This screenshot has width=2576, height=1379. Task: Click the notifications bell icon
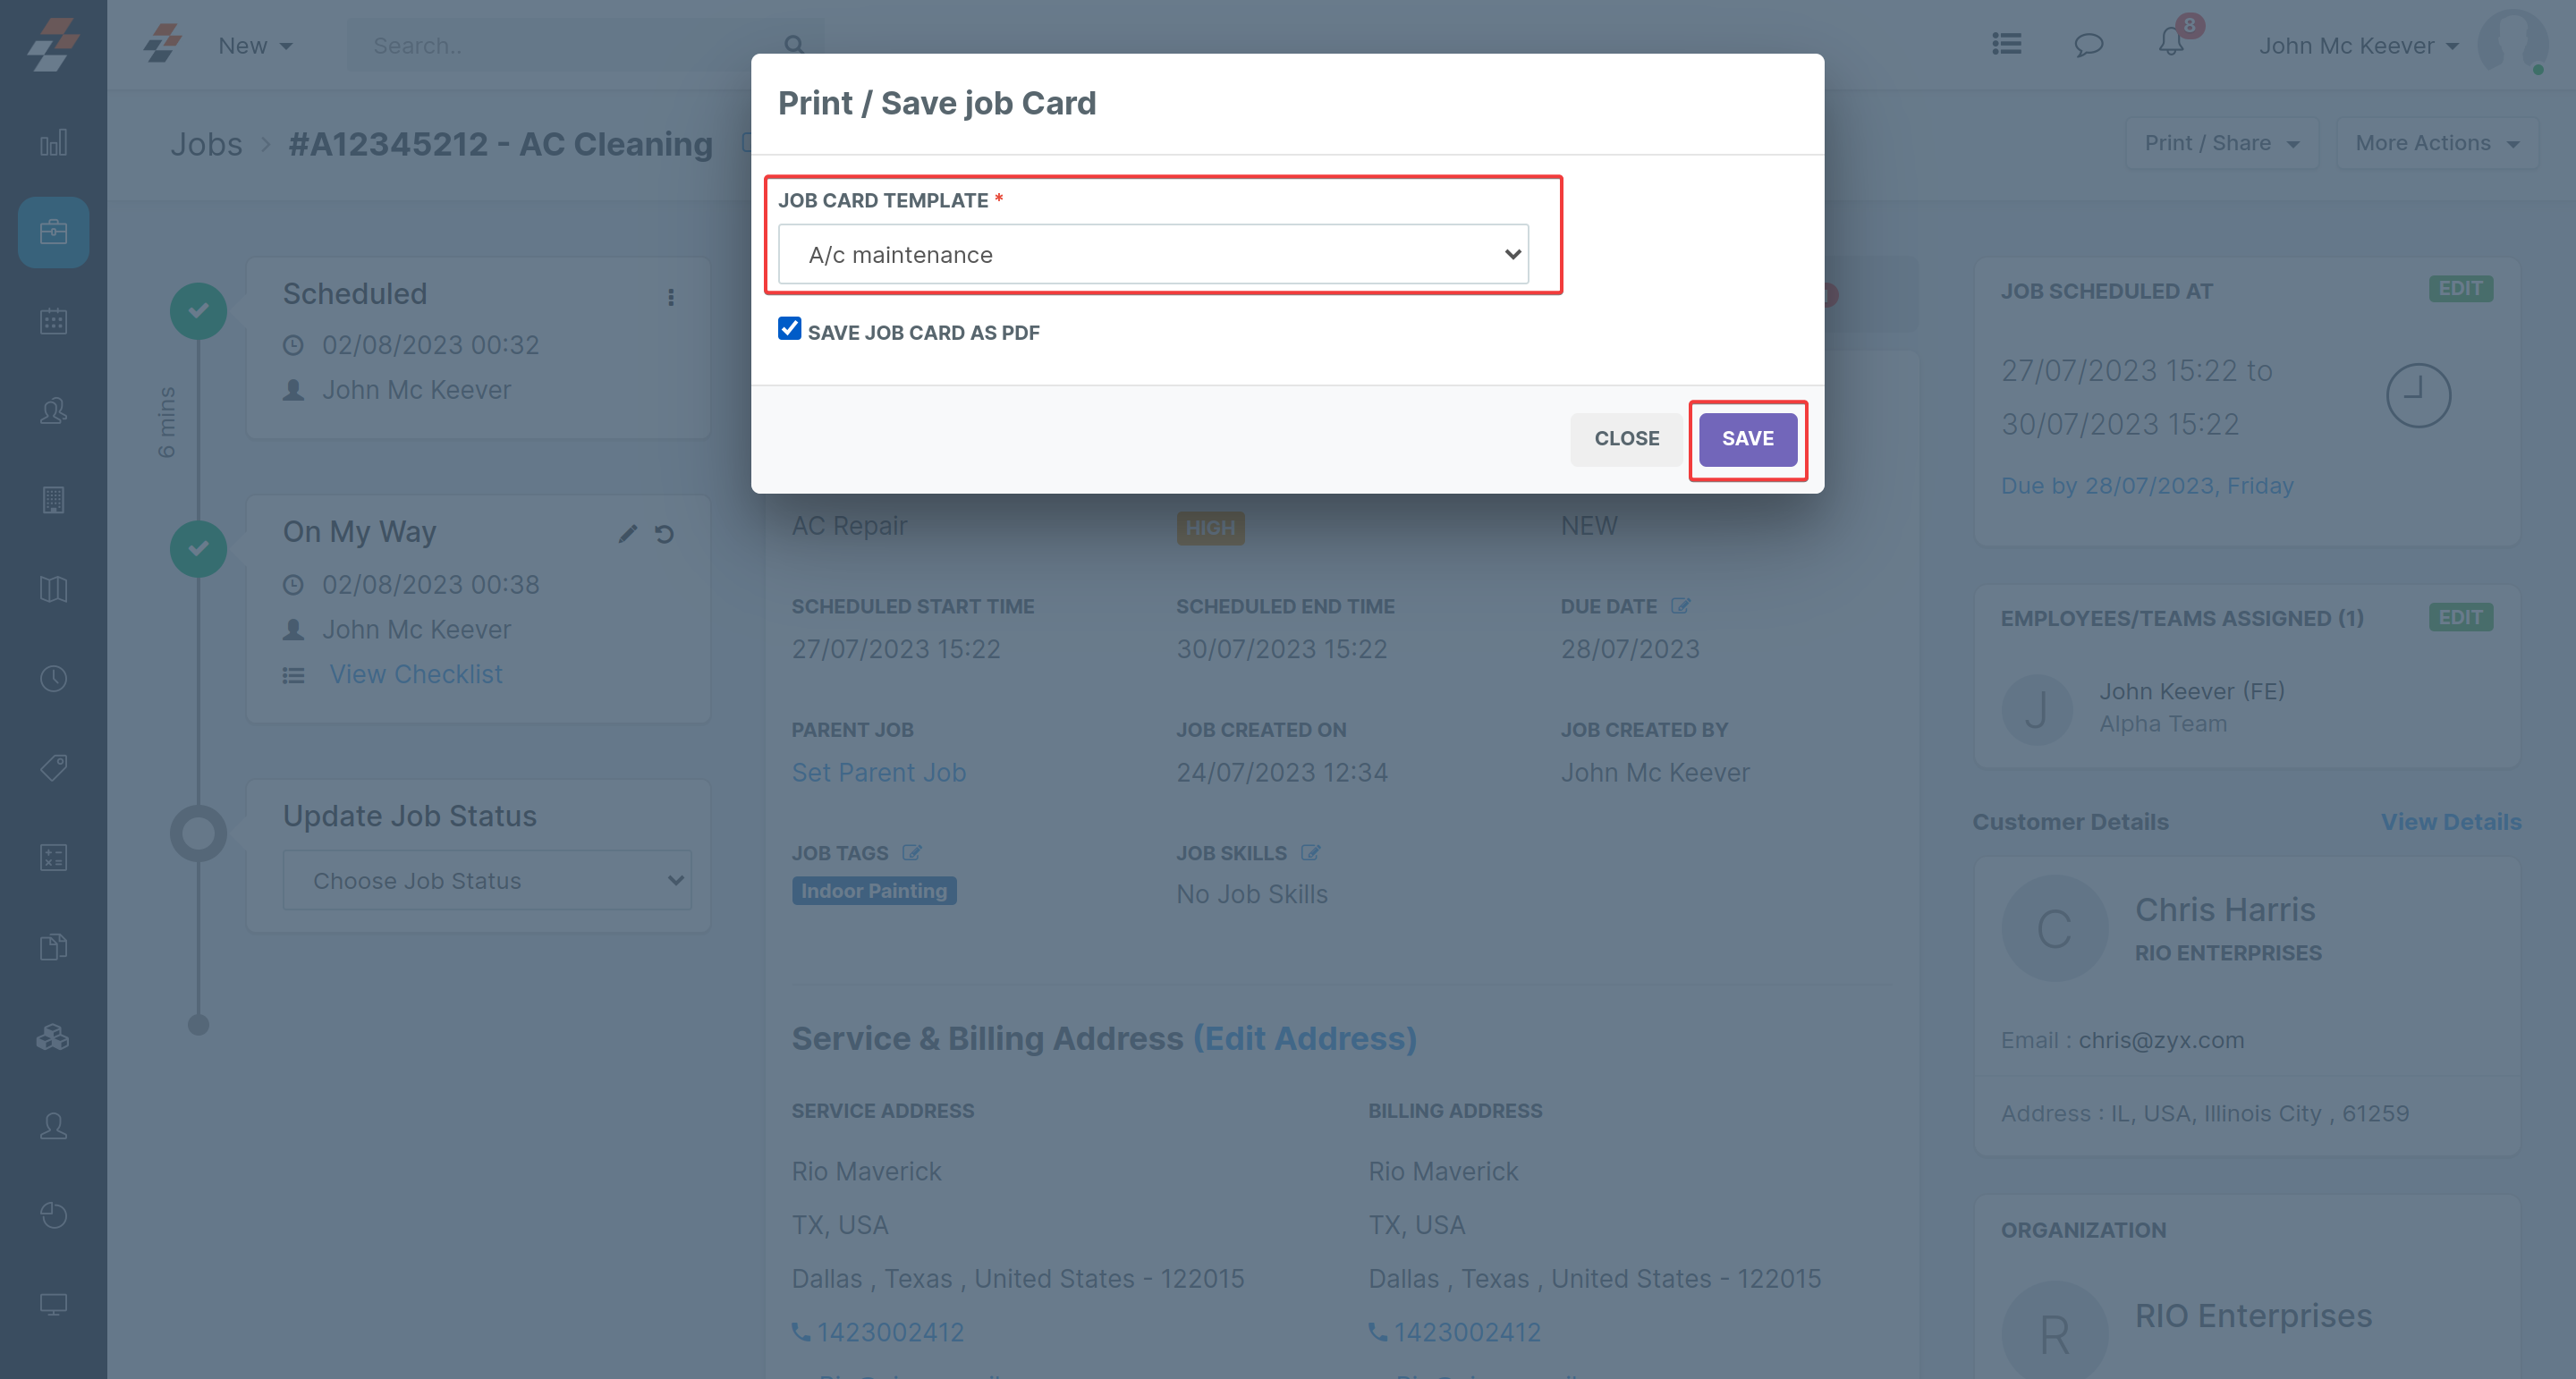click(2170, 44)
